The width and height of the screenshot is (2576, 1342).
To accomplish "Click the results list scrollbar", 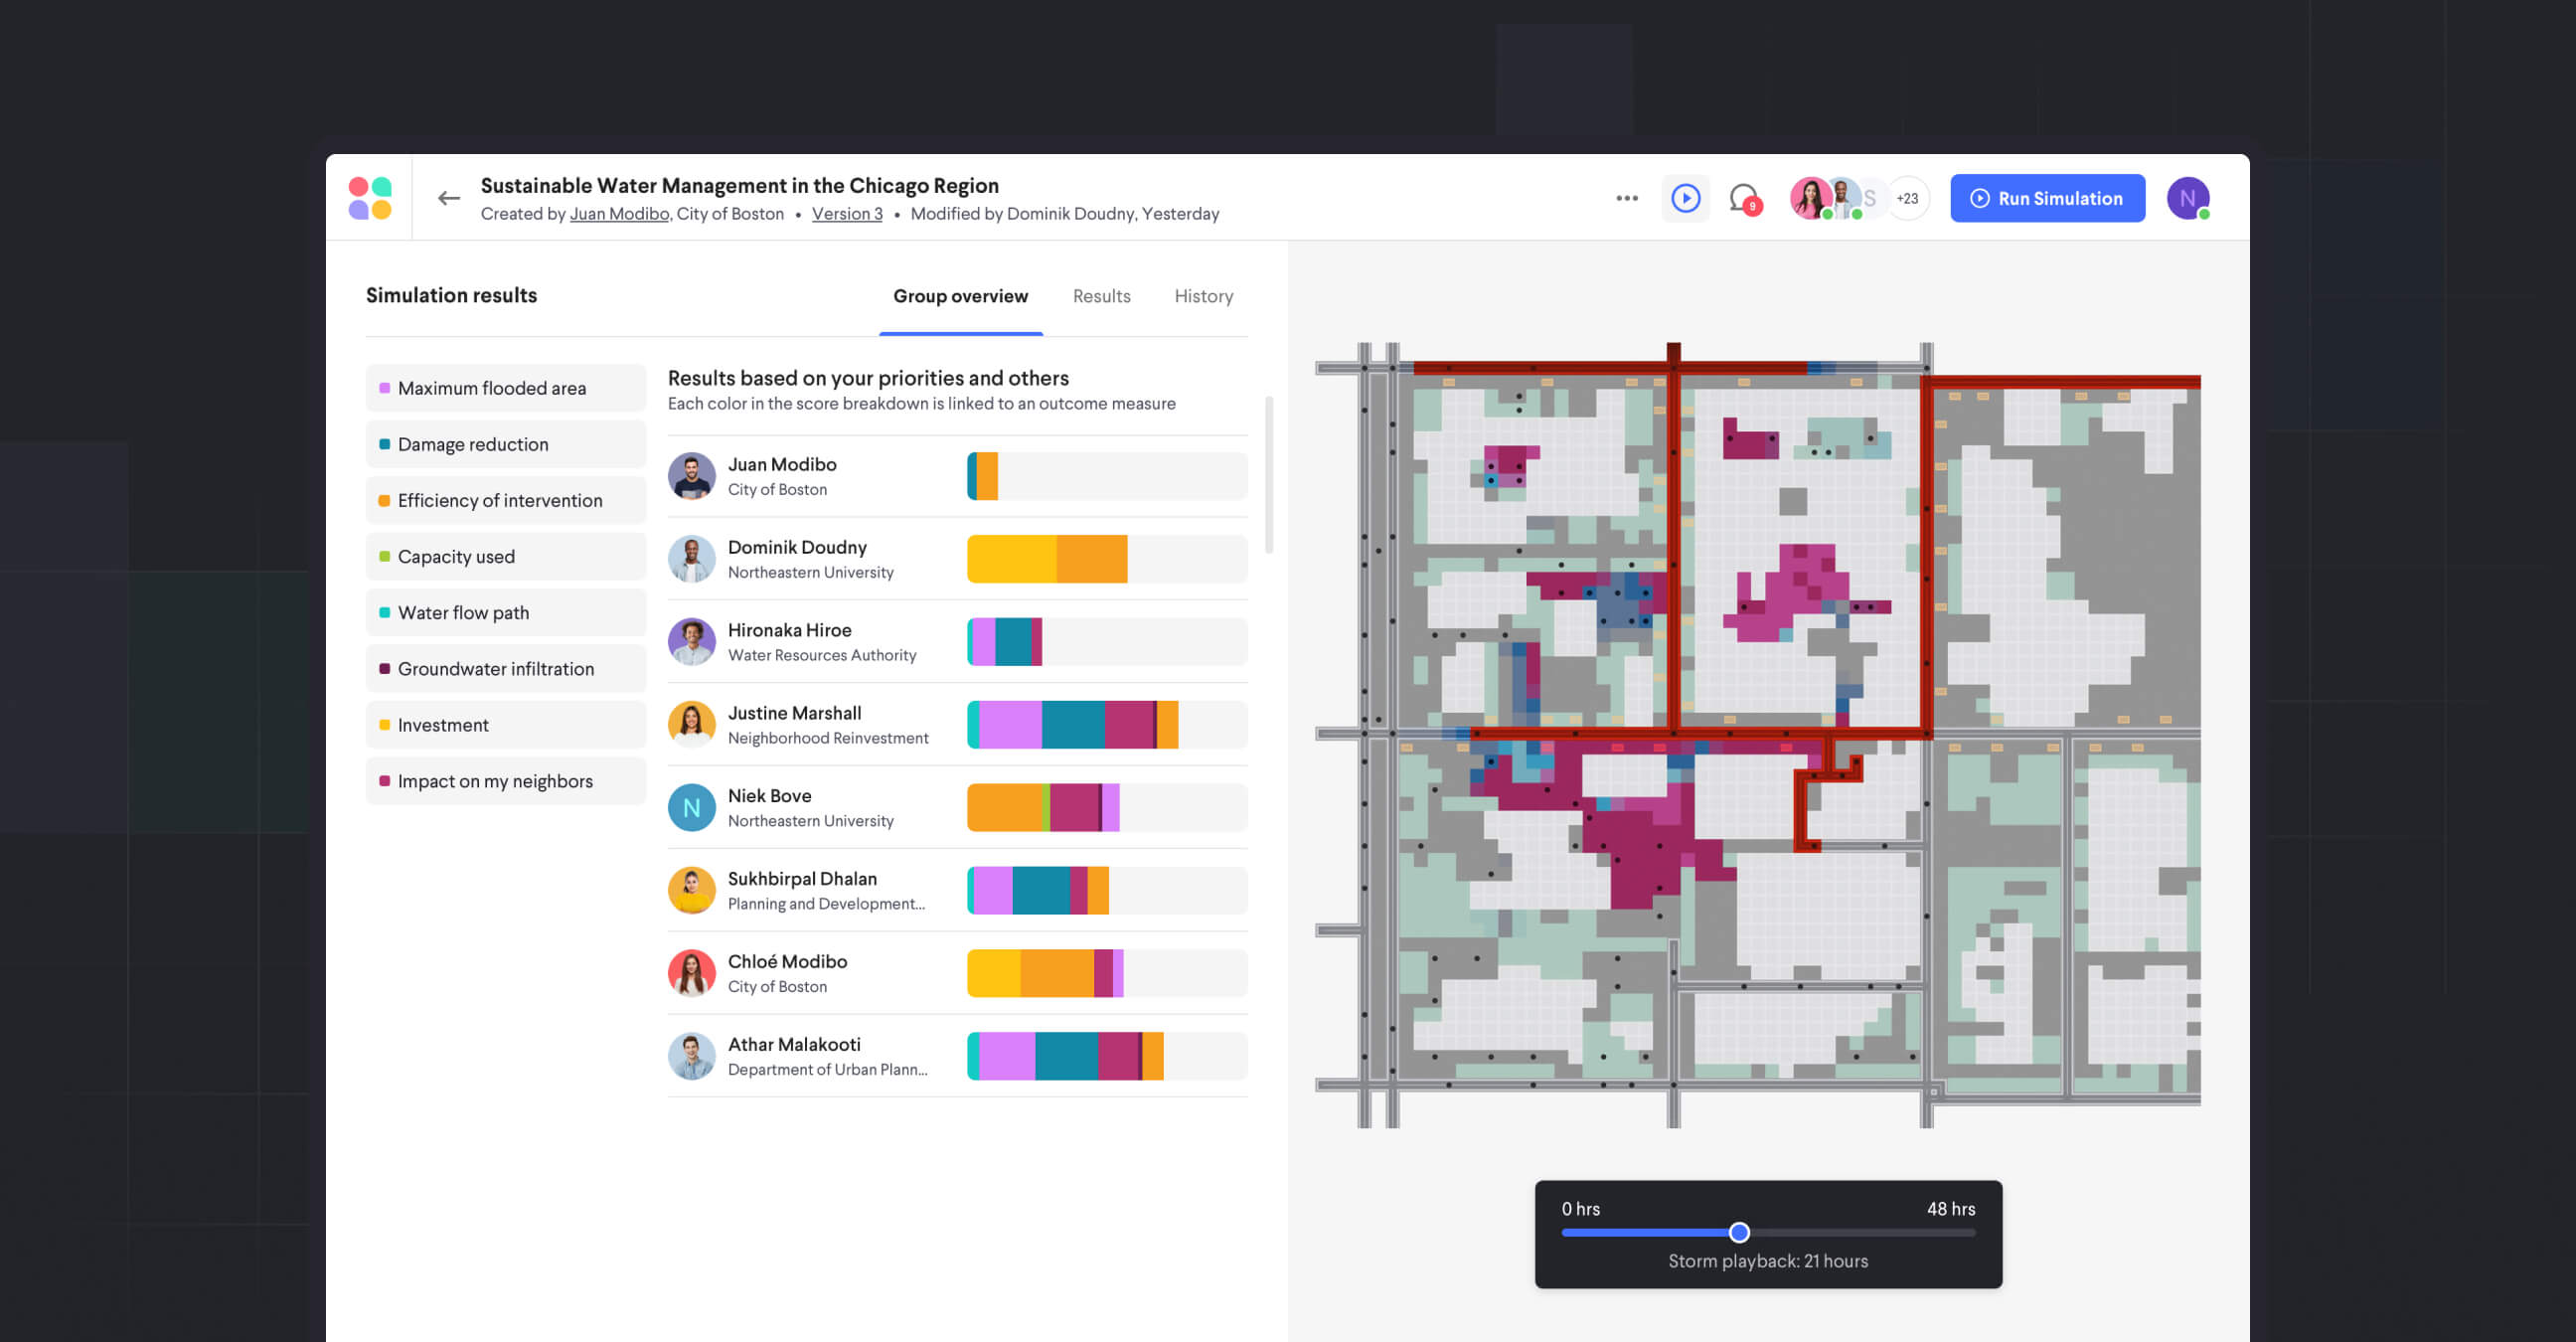I will [x=1268, y=475].
